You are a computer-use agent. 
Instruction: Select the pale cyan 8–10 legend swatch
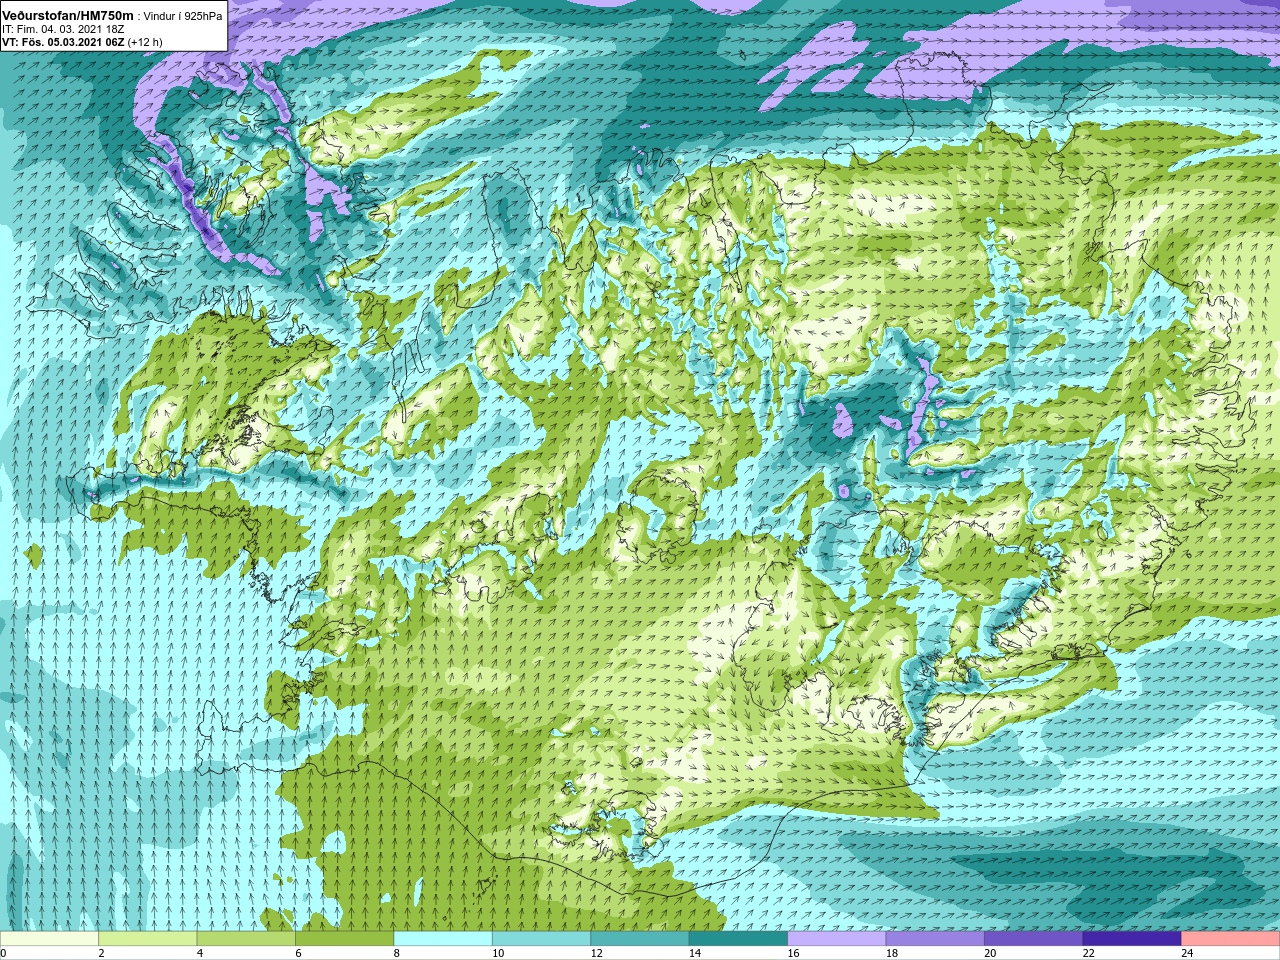coord(443,939)
